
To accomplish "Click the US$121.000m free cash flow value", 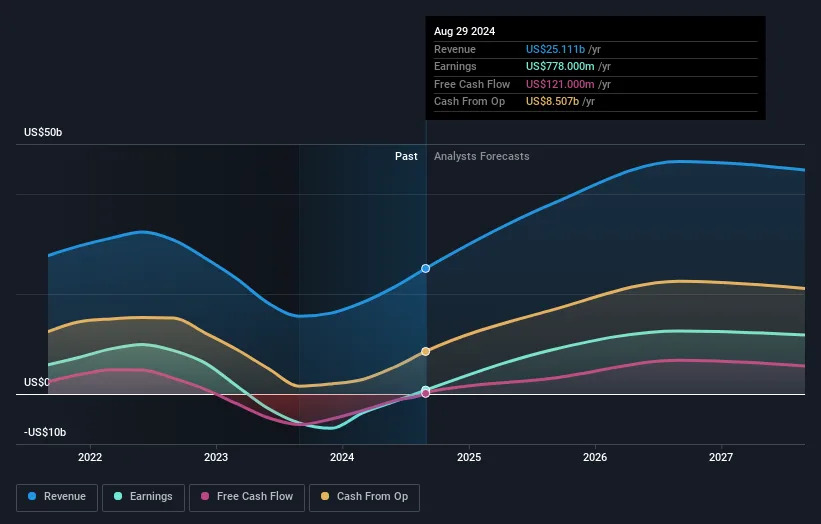I will tap(560, 84).
